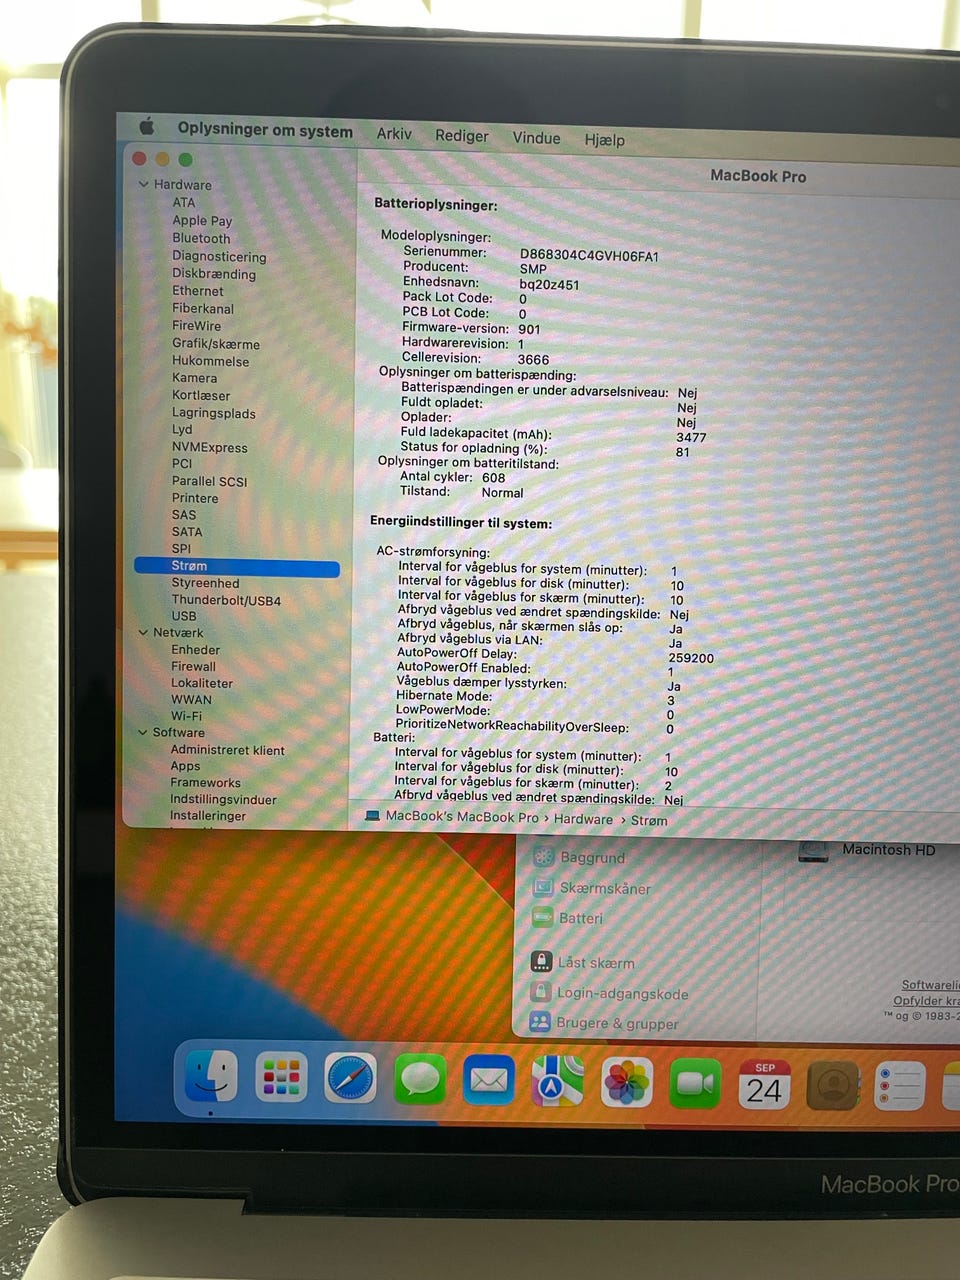This screenshot has height=1280, width=960.
Task: Launch Safari from the Dock
Action: tap(351, 1079)
